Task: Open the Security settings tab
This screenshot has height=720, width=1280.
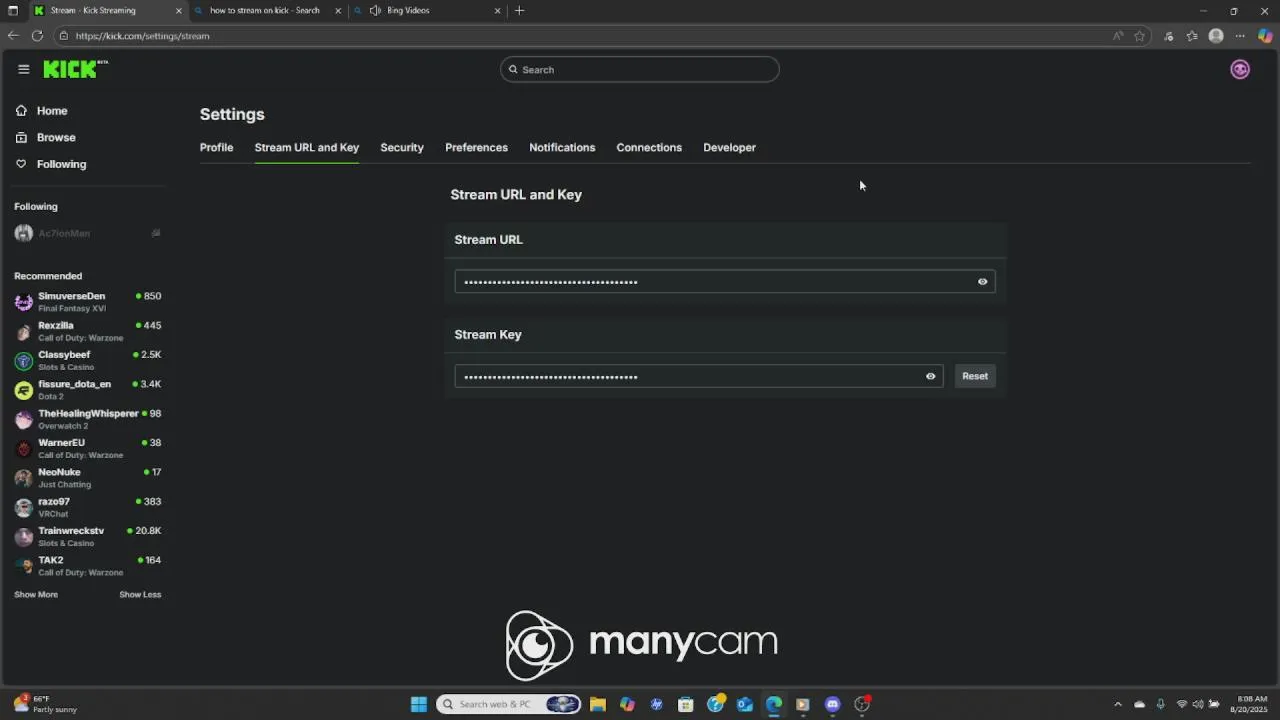Action: (402, 147)
